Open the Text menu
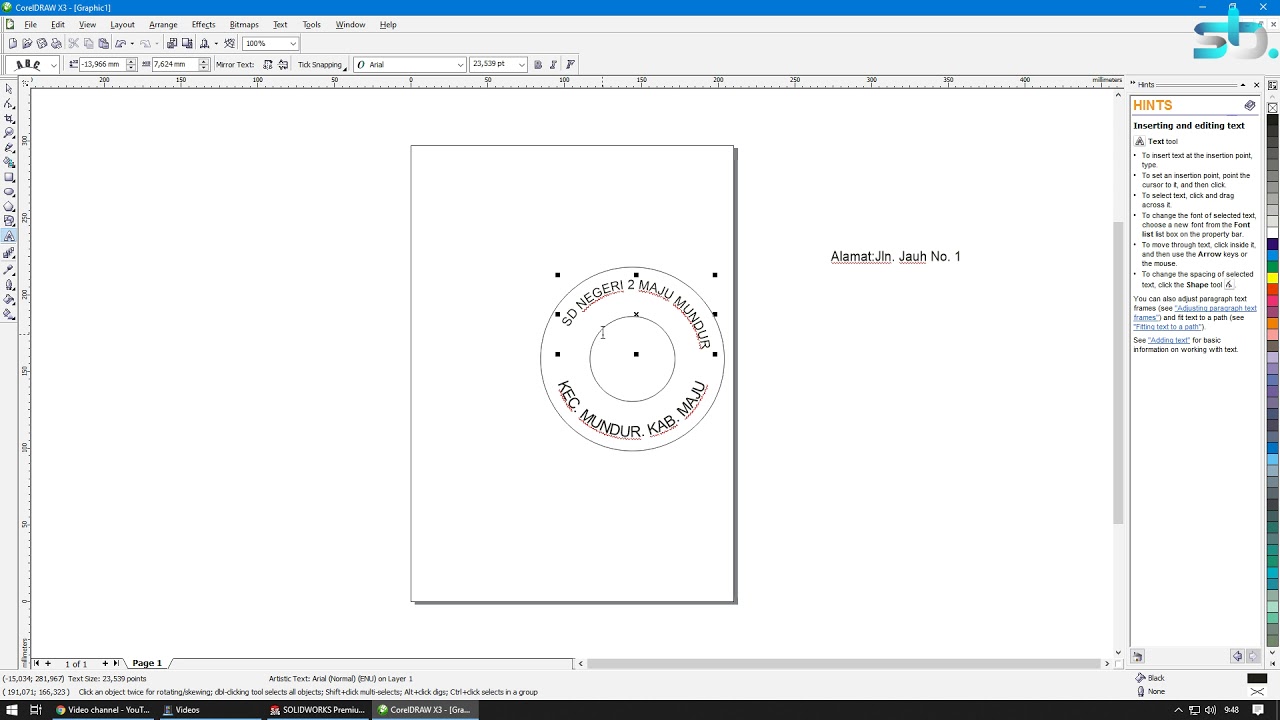The width and height of the screenshot is (1280, 720). pyautogui.click(x=280, y=24)
